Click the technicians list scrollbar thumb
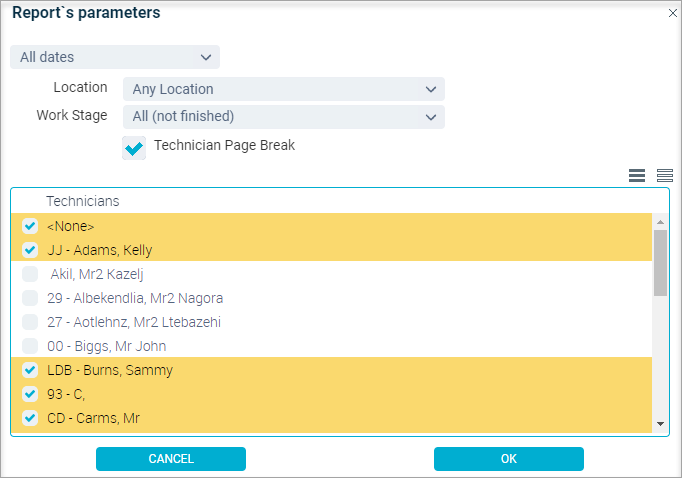 point(660,263)
